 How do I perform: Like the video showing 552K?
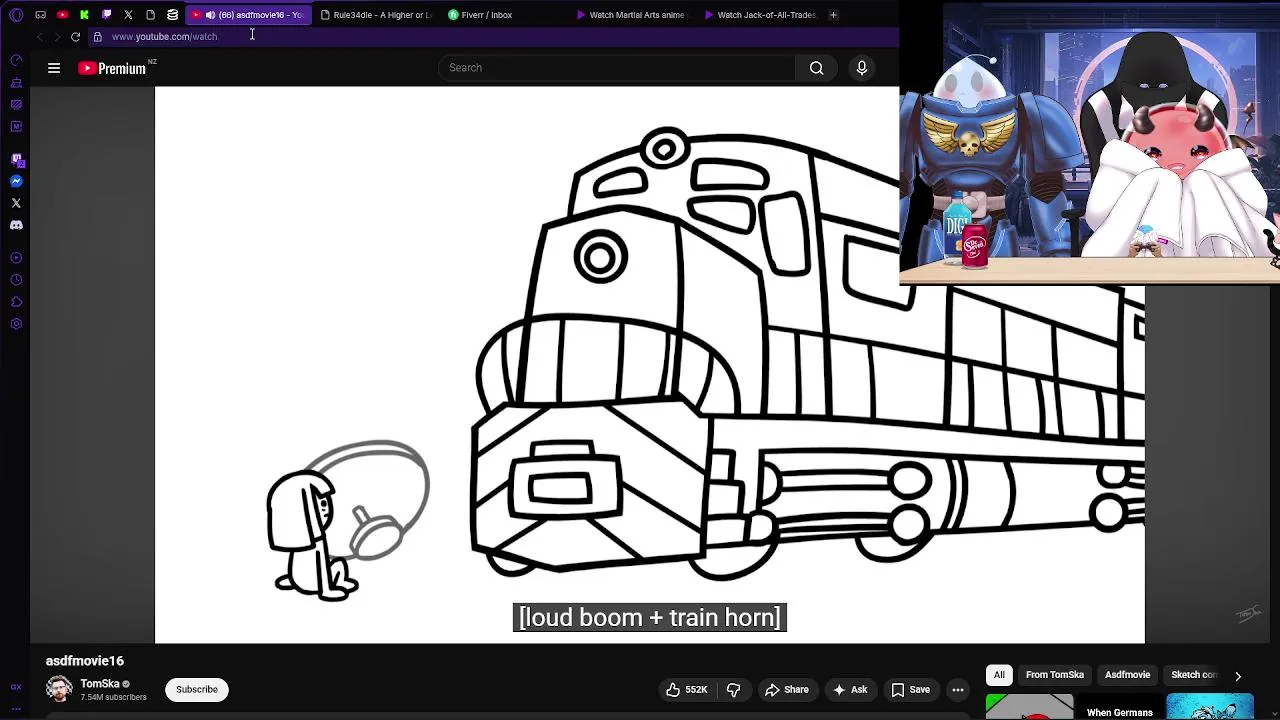point(687,689)
